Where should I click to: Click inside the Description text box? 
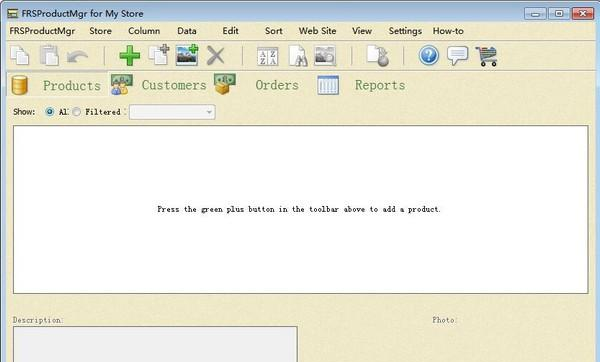click(x=155, y=344)
